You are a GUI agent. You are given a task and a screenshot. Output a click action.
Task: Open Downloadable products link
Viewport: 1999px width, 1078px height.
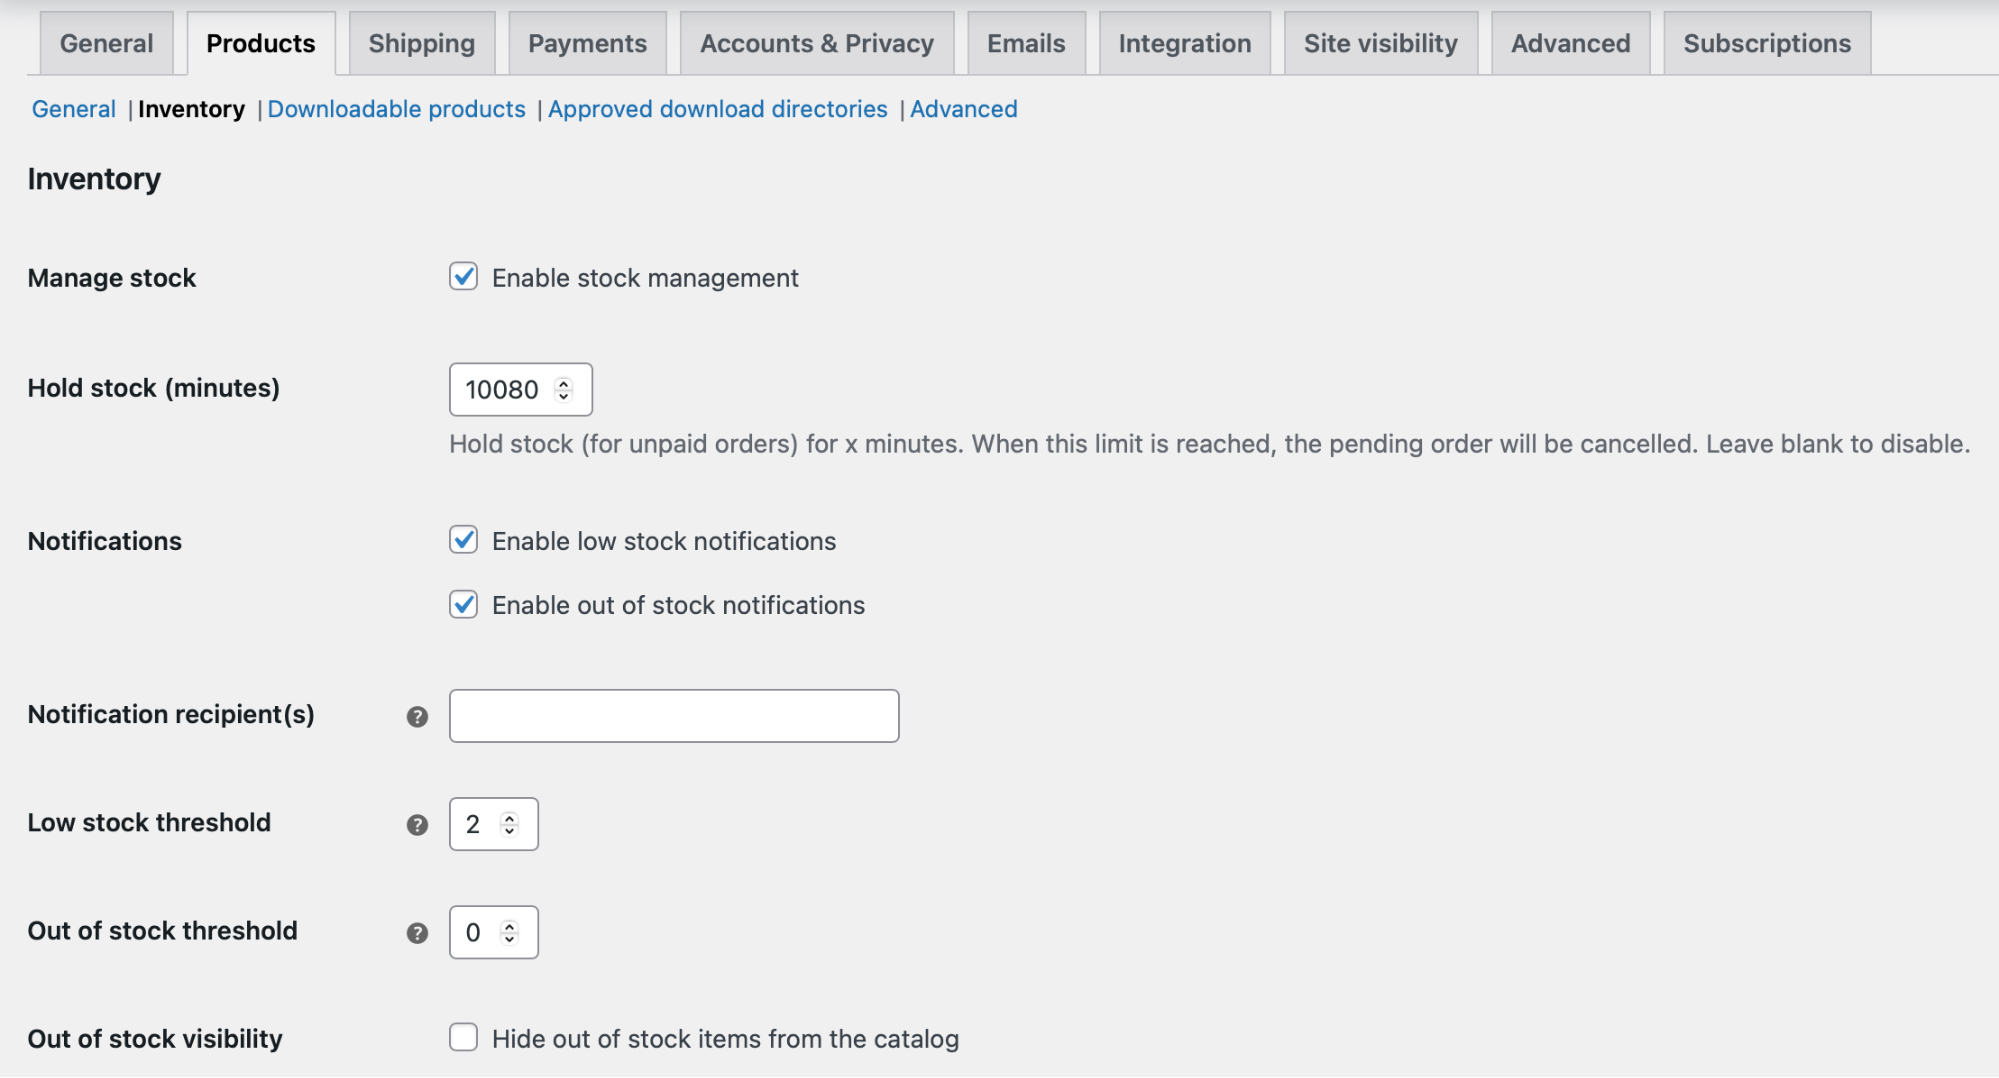pyautogui.click(x=397, y=109)
